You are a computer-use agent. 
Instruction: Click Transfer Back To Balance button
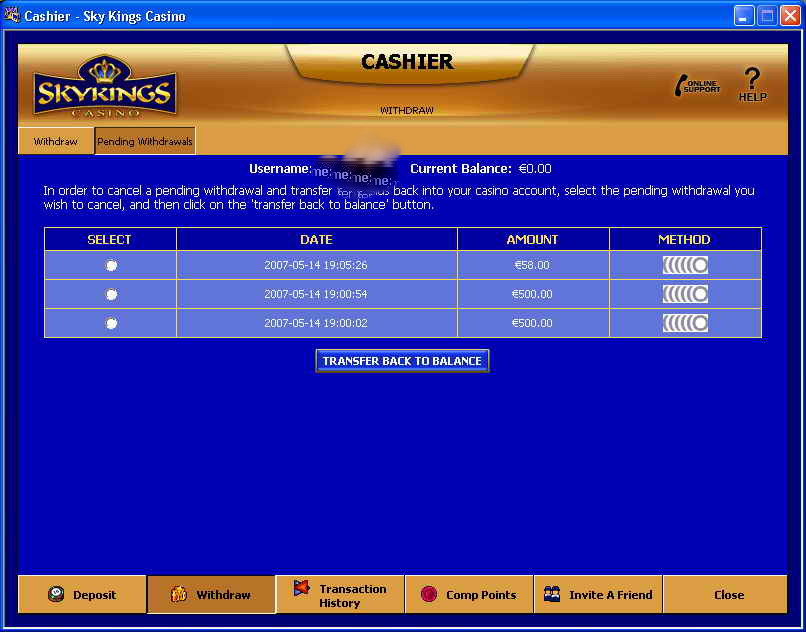tap(402, 361)
